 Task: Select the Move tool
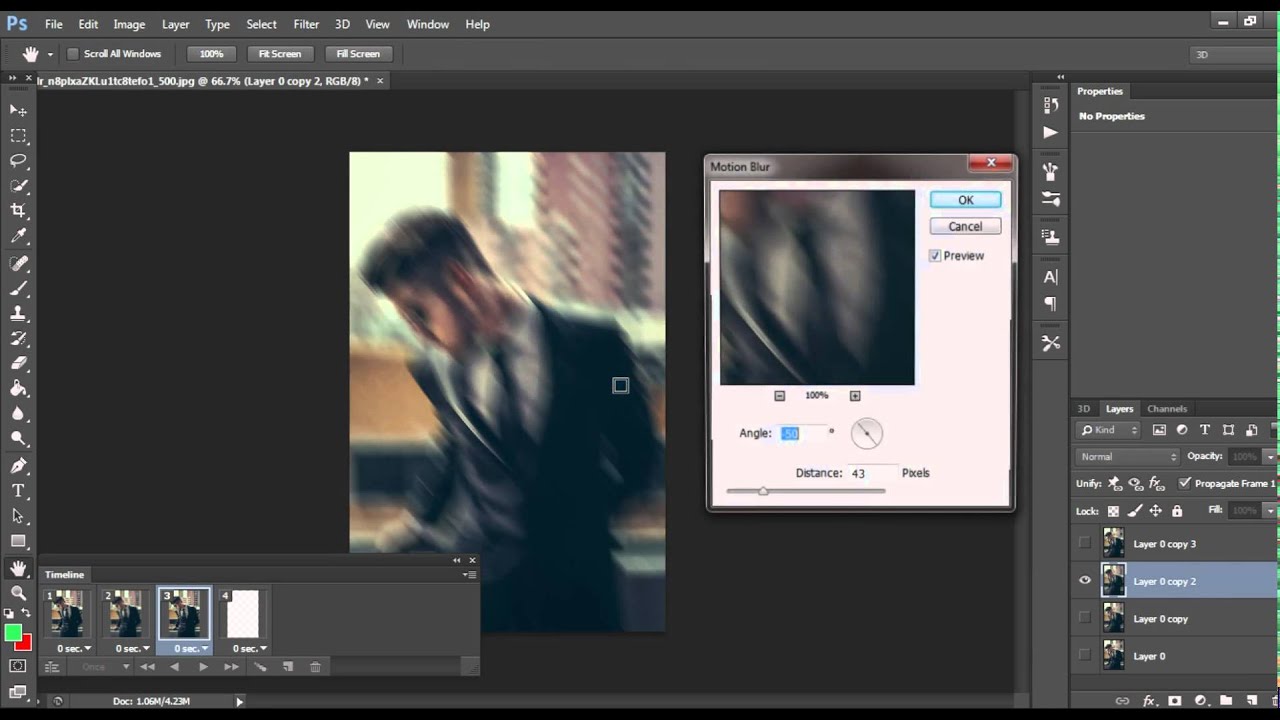point(18,110)
